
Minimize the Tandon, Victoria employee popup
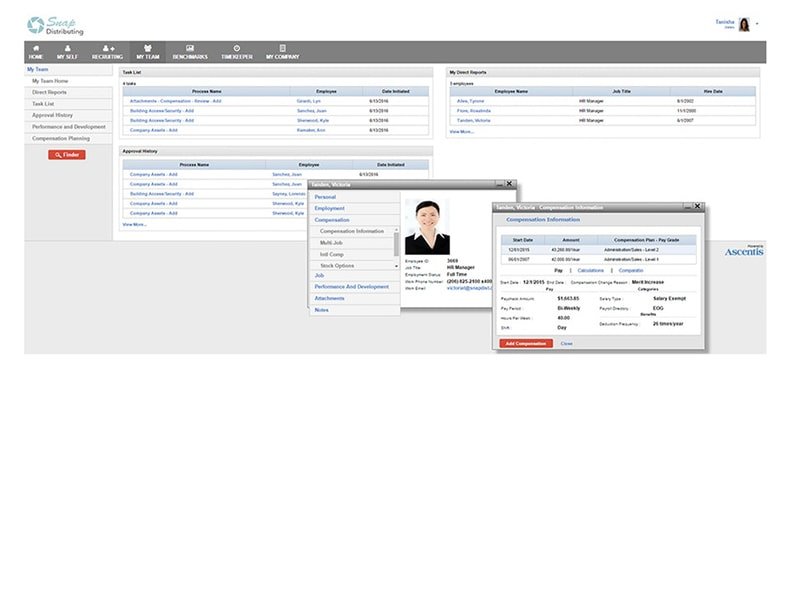(499, 184)
